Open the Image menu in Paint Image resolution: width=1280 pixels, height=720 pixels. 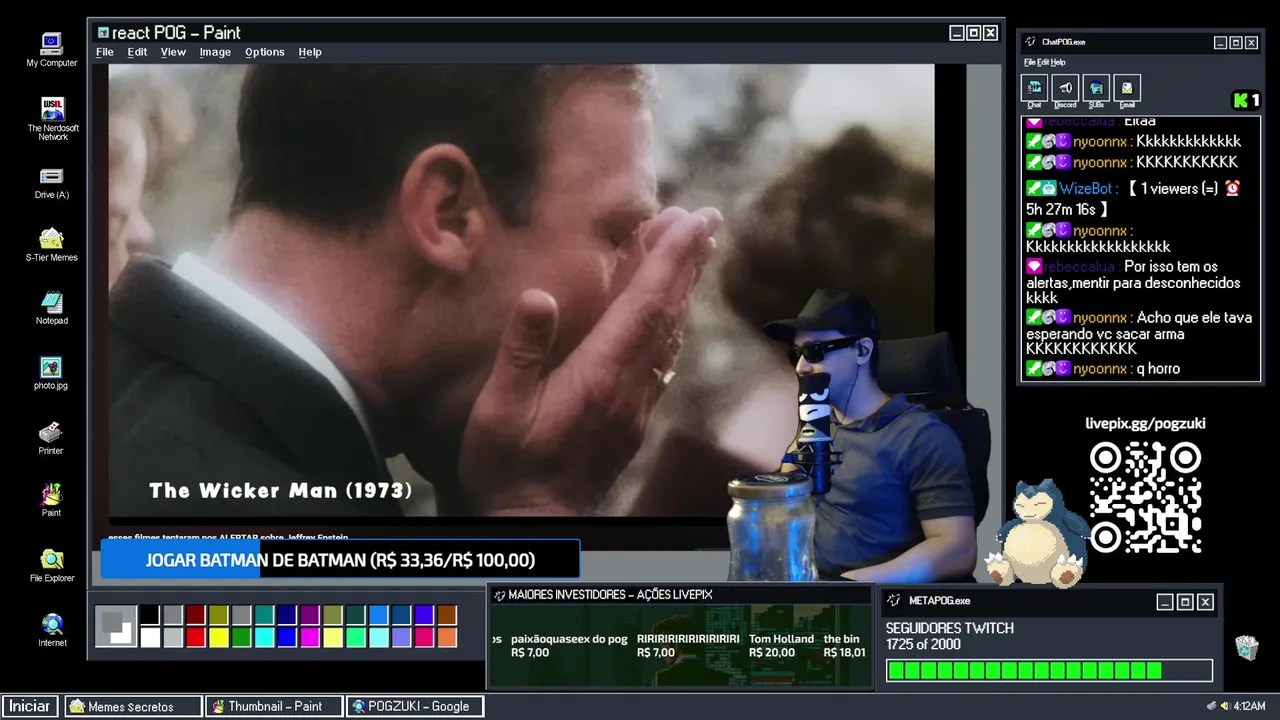click(215, 52)
